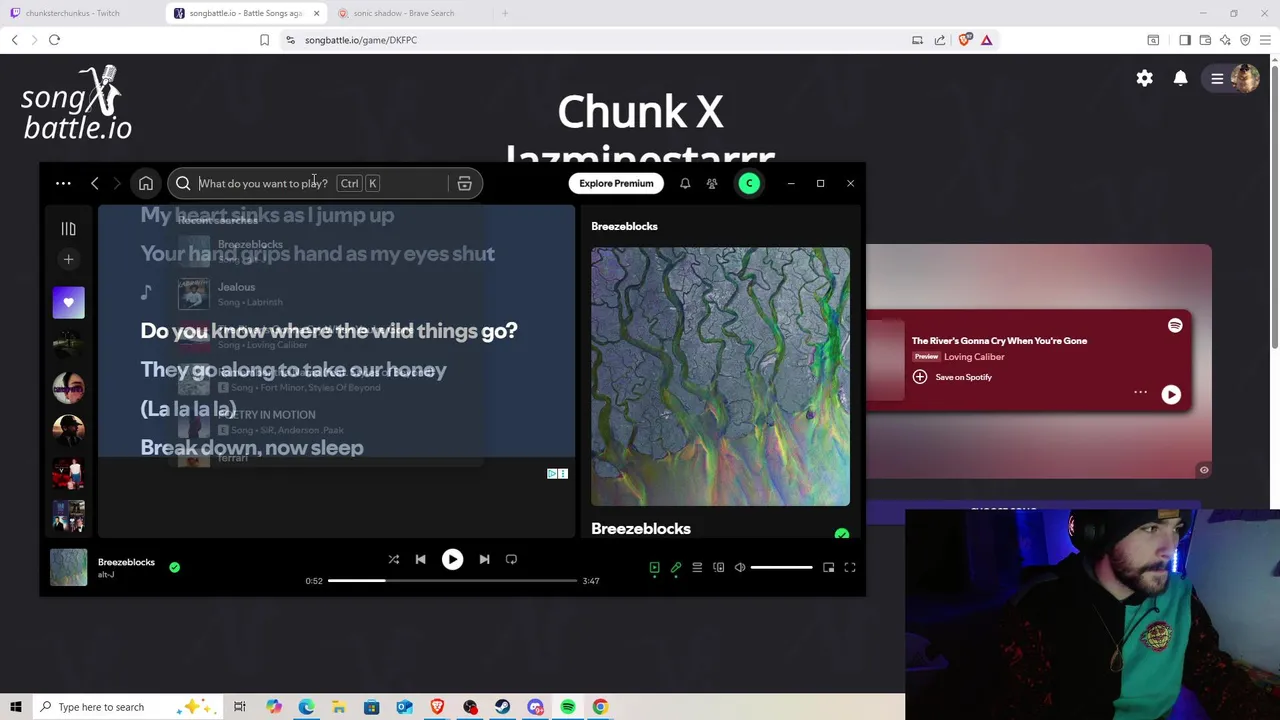The image size is (1280, 720).
Task: Open Spotify notifications bell
Action: click(x=685, y=183)
